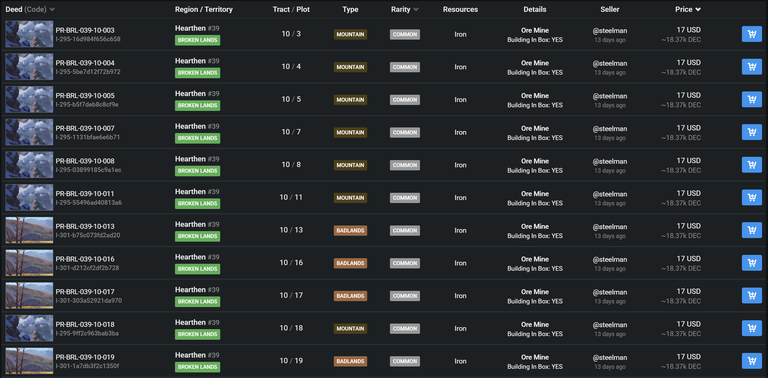Click 17 USD price on row 10 / 19
This screenshot has height=378, width=768.
(x=689, y=356)
